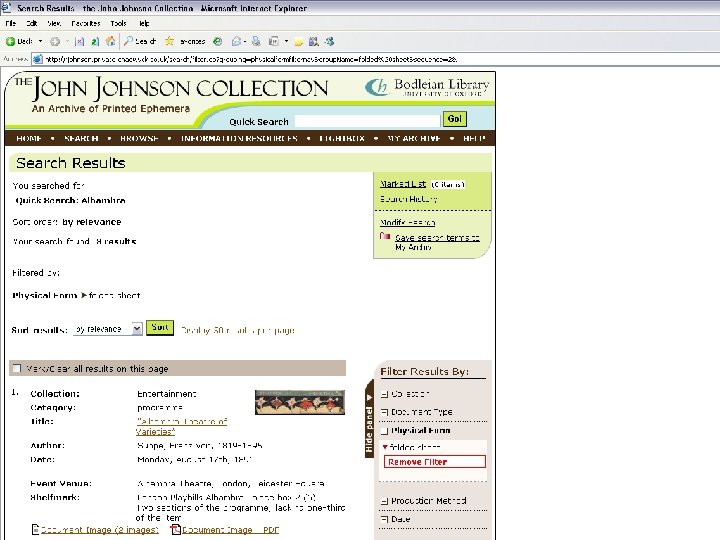This screenshot has width=720, height=540.
Task: Open the toolbar Search magnifier
Action: click(140, 41)
